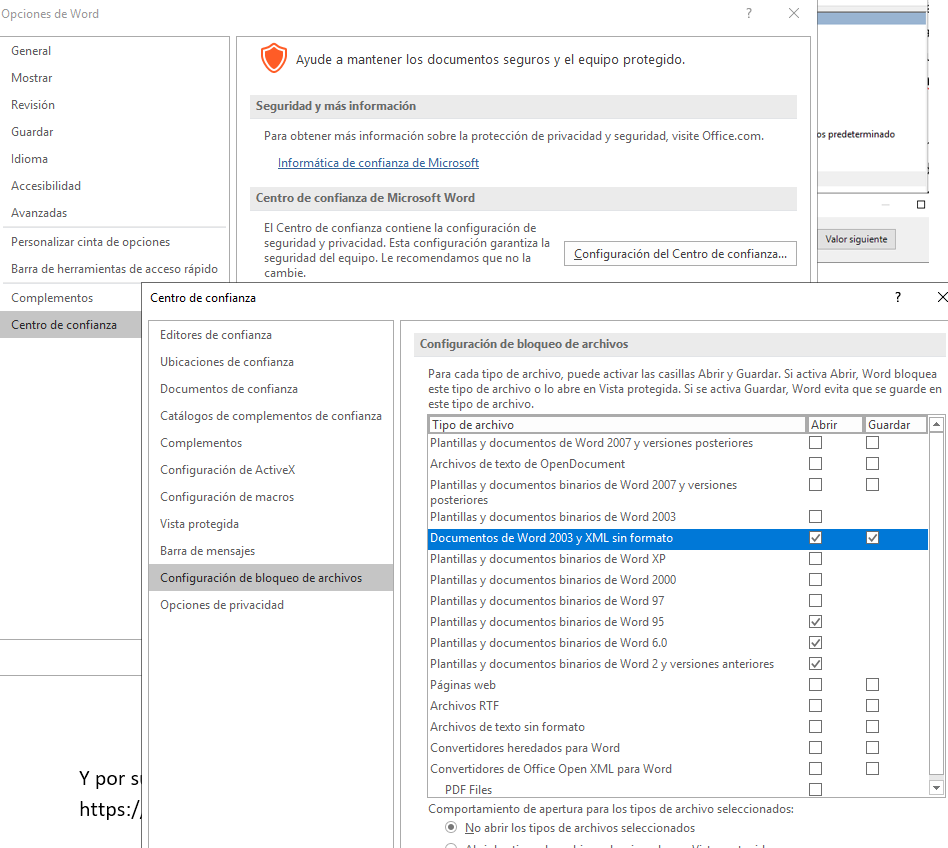This screenshot has height=848, width=948.
Task: Check Abrir for binarios de Word XP
Action: pyautogui.click(x=816, y=558)
